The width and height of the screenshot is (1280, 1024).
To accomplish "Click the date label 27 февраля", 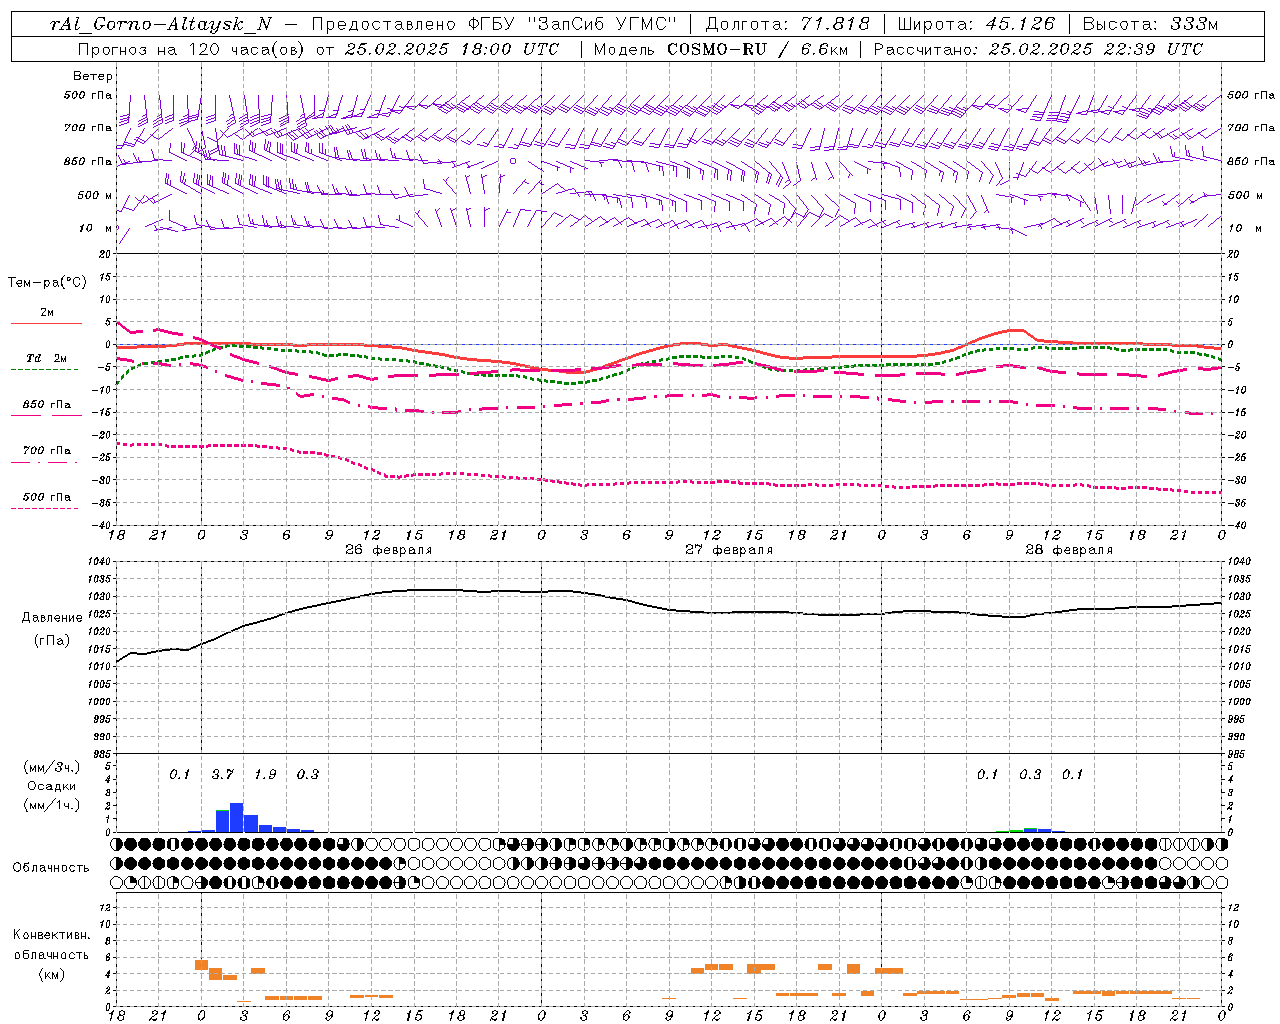I will (729, 550).
